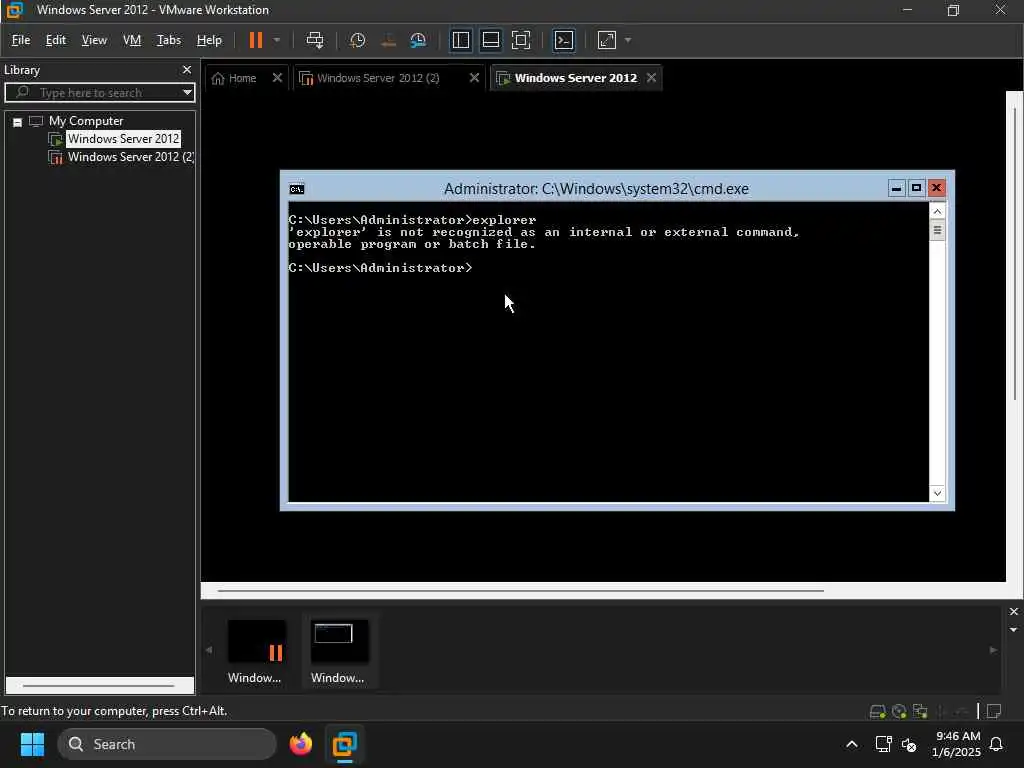Screen dimensions: 1024x768
Task: Switch to the Windows Server 2012 (2) tab
Action: (379, 78)
